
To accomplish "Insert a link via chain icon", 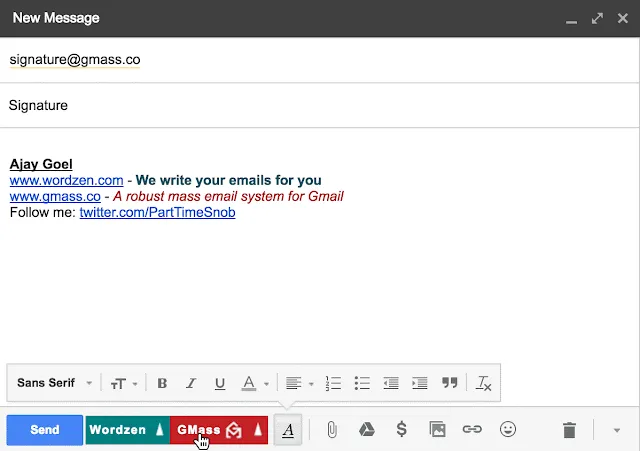I will pos(472,429).
